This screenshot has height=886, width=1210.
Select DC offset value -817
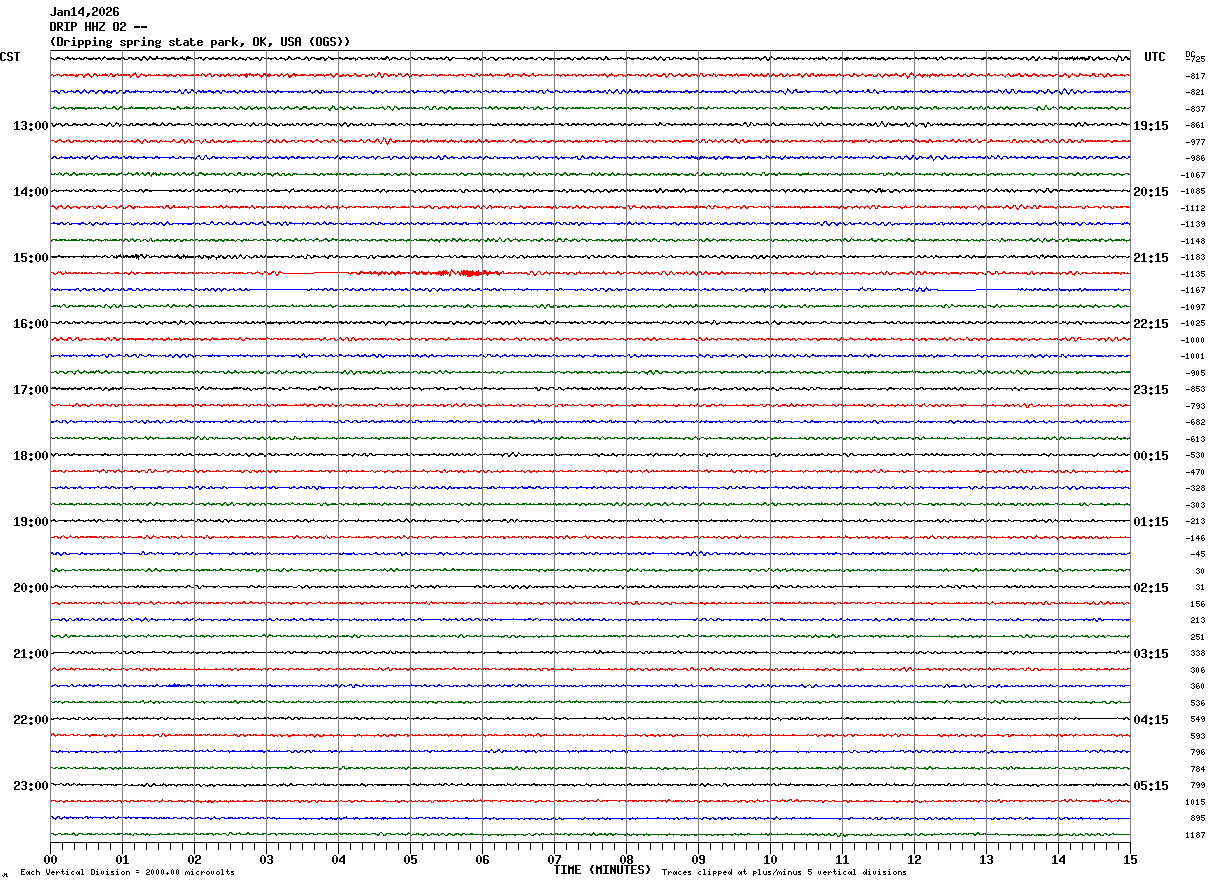[1195, 76]
